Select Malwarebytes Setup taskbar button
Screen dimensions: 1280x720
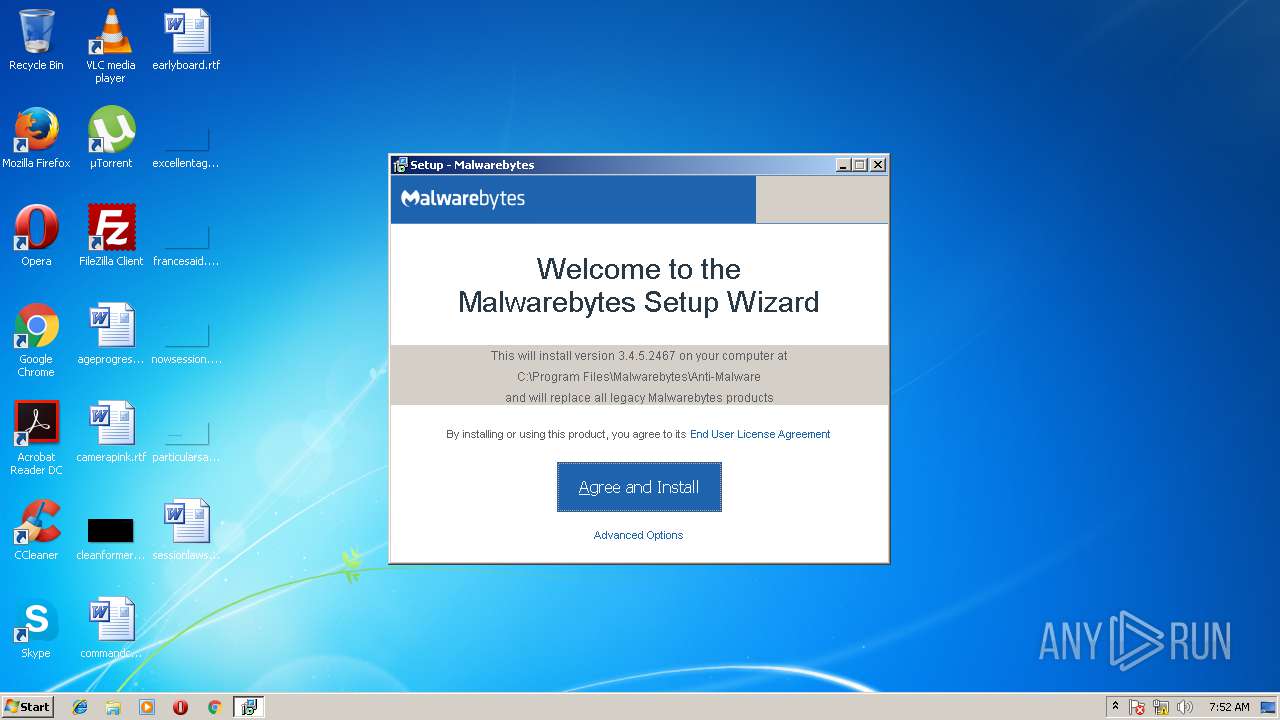pyautogui.click(x=248, y=707)
